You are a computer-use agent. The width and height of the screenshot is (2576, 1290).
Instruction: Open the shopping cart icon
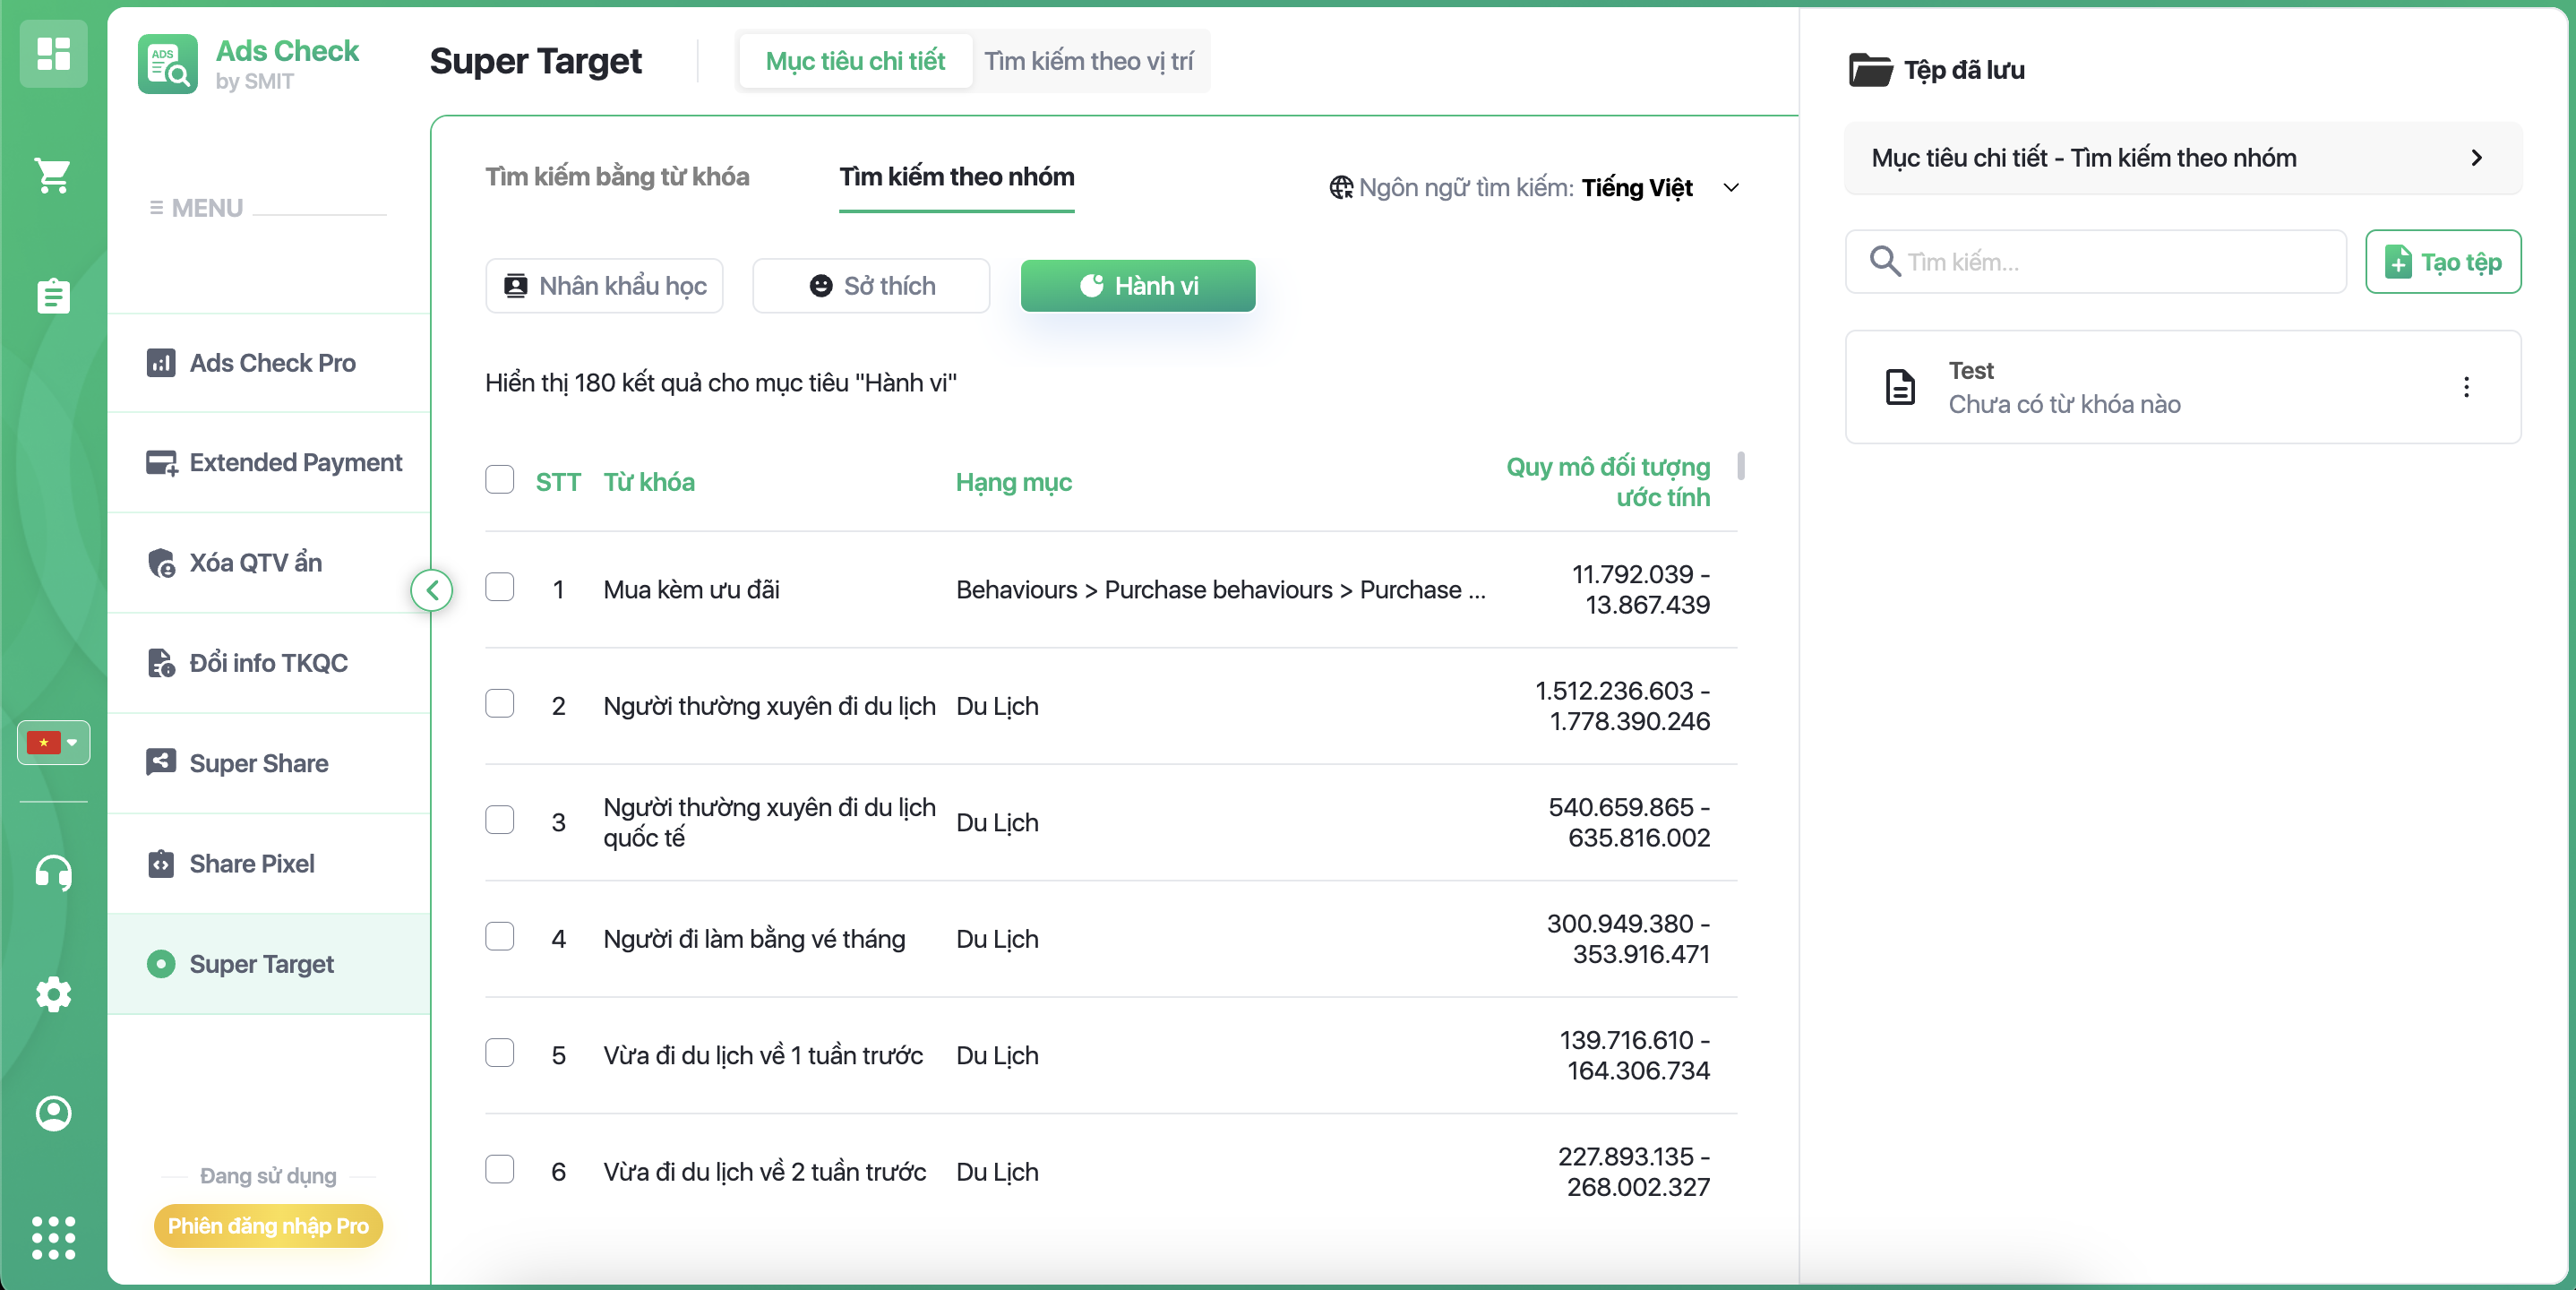(53, 176)
